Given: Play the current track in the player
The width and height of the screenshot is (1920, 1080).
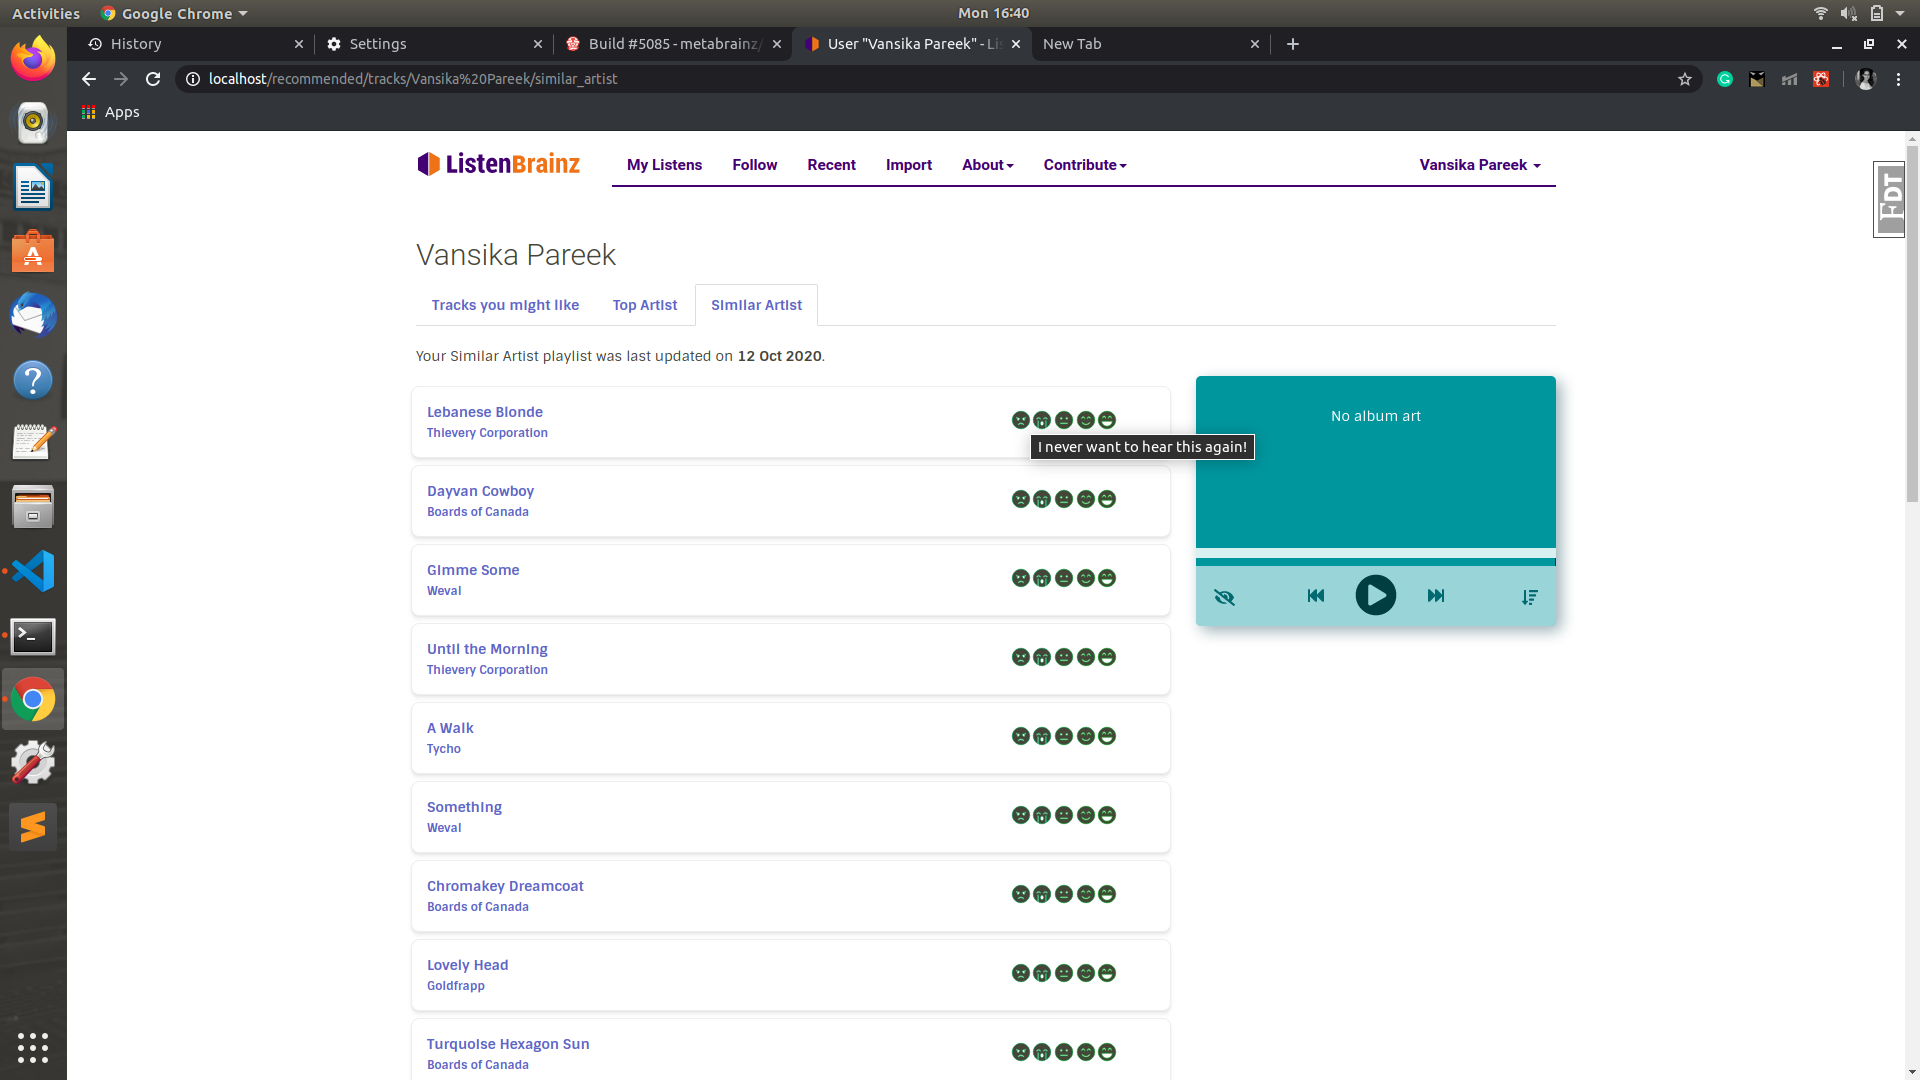Looking at the screenshot, I should (x=1375, y=595).
